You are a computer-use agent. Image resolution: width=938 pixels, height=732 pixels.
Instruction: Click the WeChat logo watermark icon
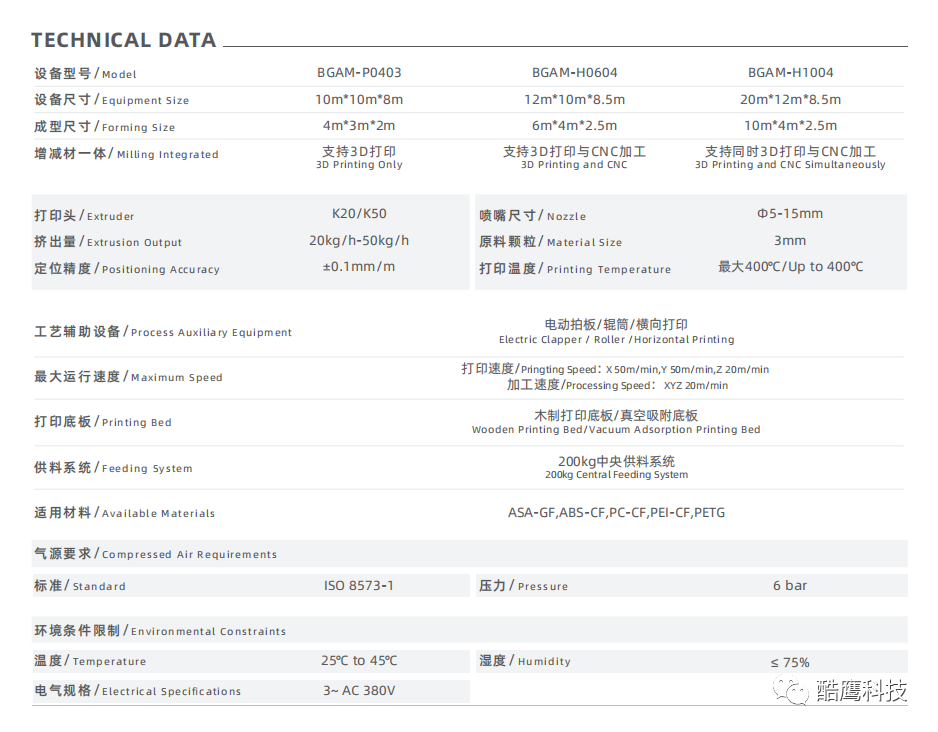click(x=796, y=691)
